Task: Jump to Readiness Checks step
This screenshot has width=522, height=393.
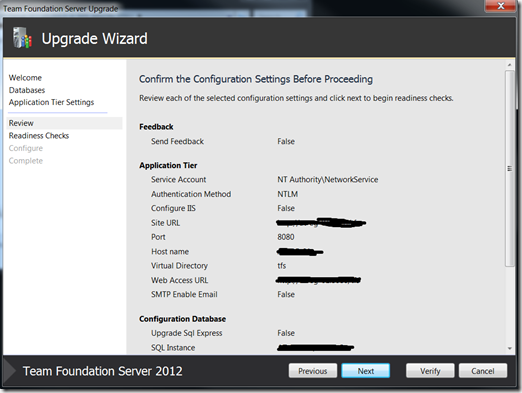Action: click(x=39, y=136)
